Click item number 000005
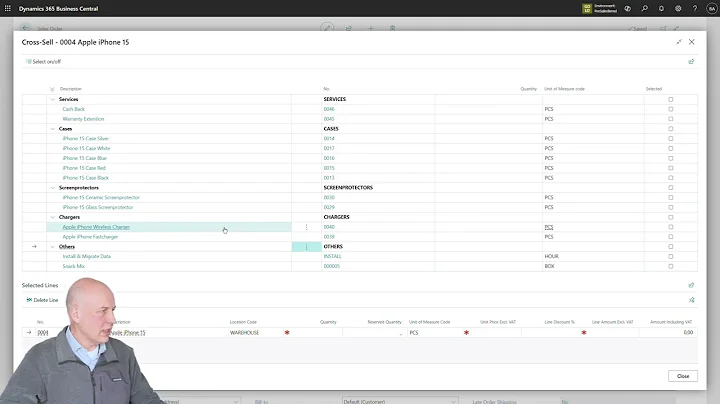The width and height of the screenshot is (720, 404). coord(332,266)
